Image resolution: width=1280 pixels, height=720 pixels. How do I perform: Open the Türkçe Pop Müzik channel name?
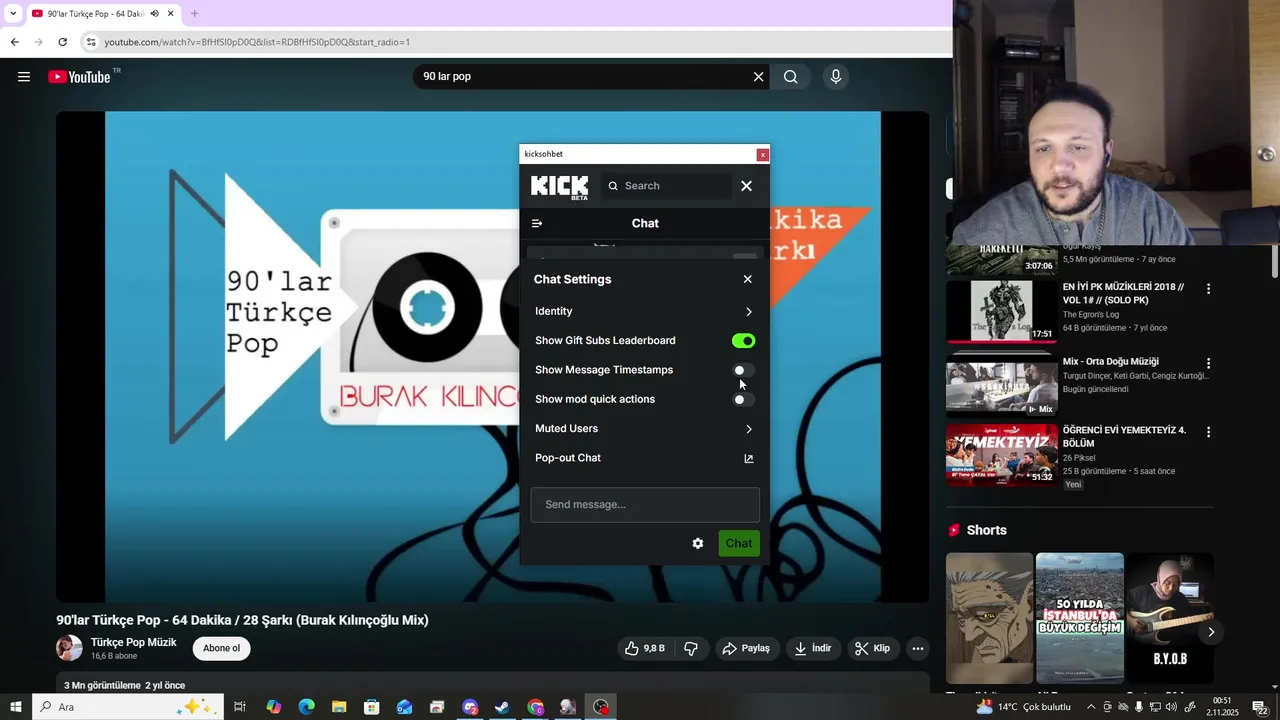133,642
